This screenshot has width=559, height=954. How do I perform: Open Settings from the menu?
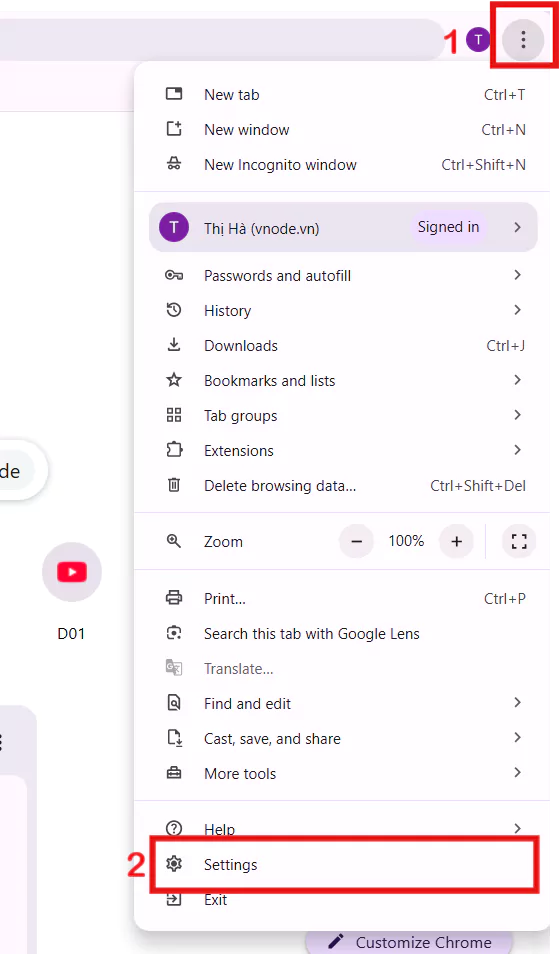343,865
